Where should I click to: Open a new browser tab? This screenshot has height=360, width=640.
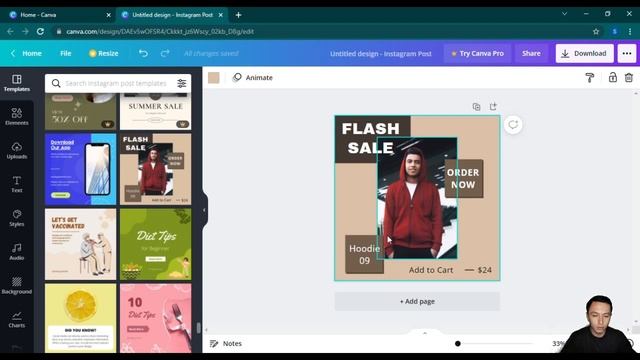pos(238,15)
